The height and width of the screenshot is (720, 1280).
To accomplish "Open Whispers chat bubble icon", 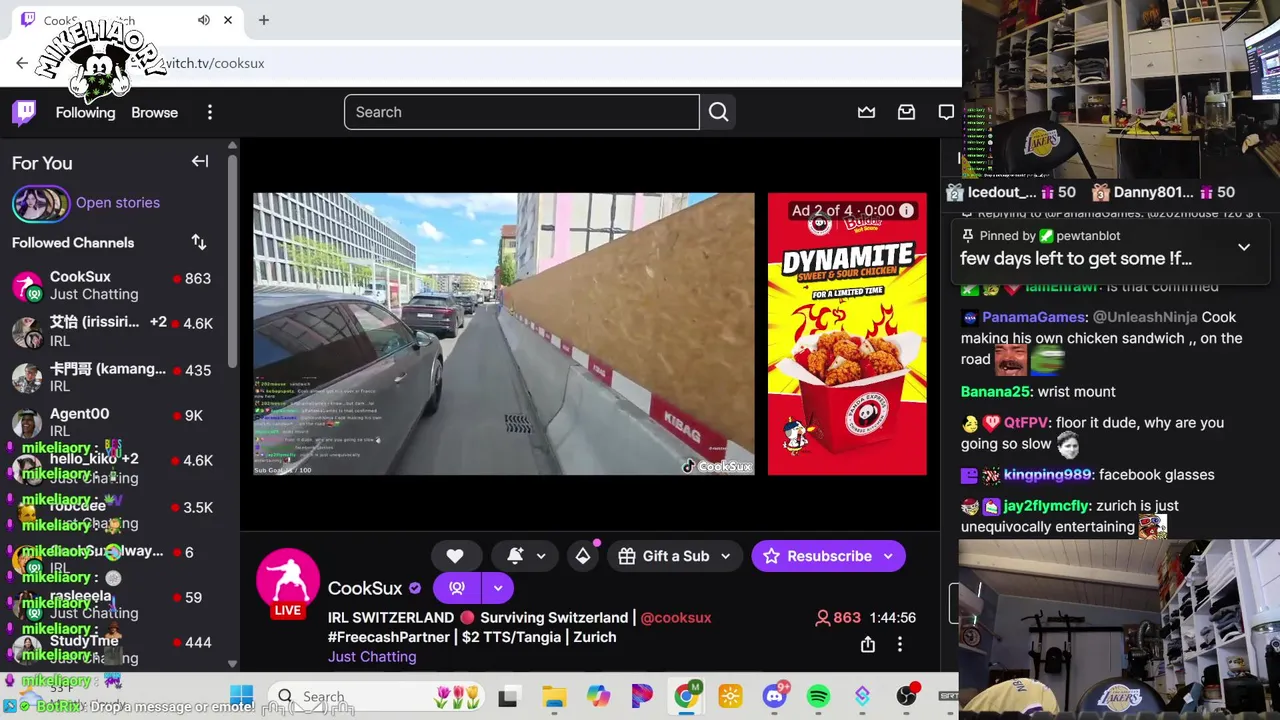I will click(946, 112).
